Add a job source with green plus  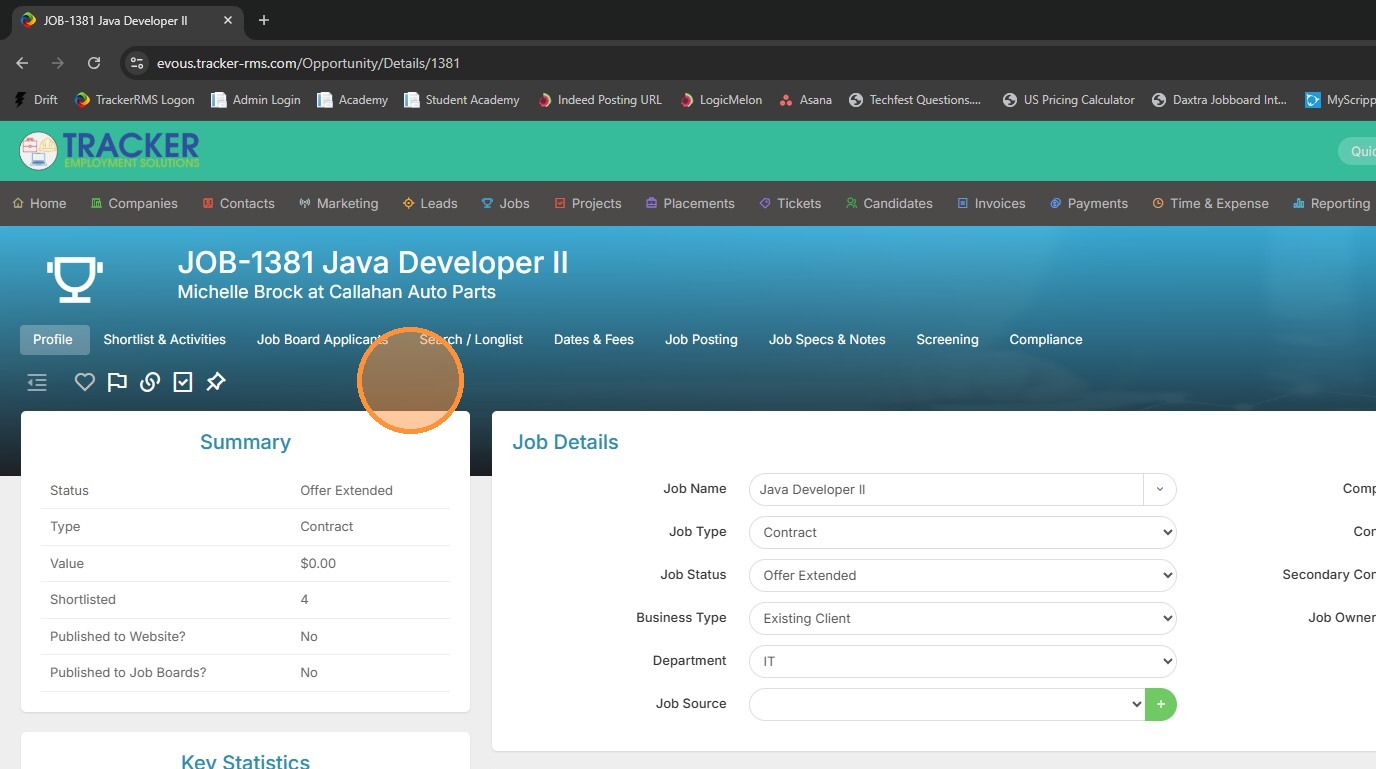click(x=1161, y=704)
